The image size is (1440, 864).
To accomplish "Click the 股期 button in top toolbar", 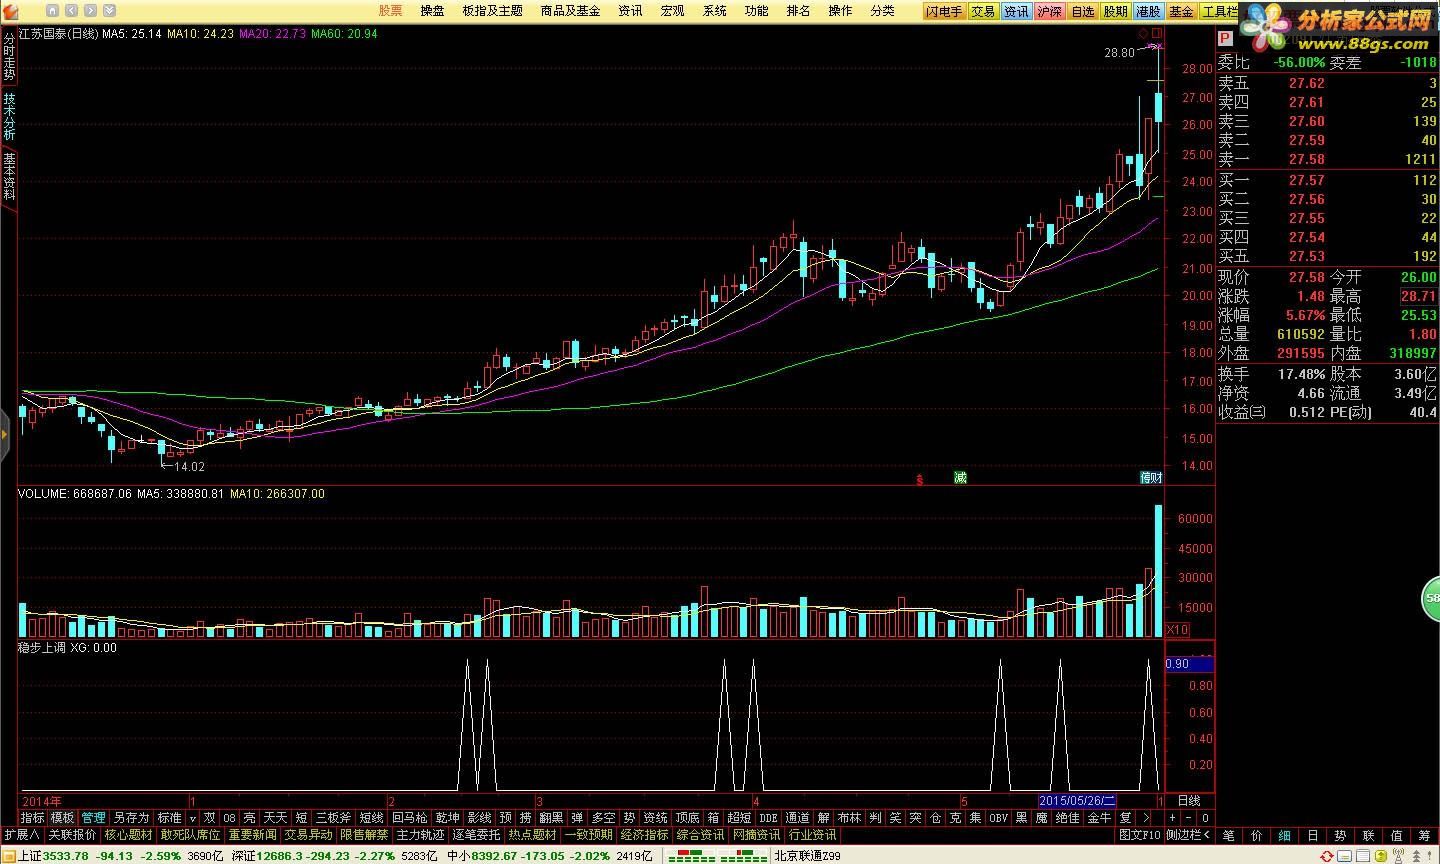I will 1115,12.
